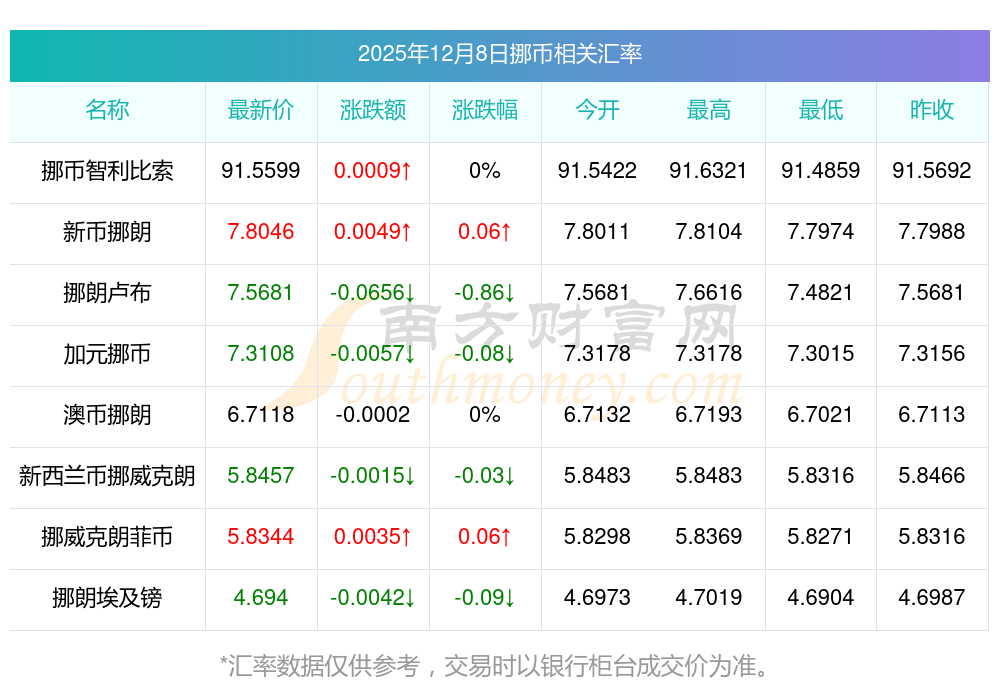Select the 涨跌额 column header
Image resolution: width=1000 pixels, height=697 pixels.
(373, 110)
